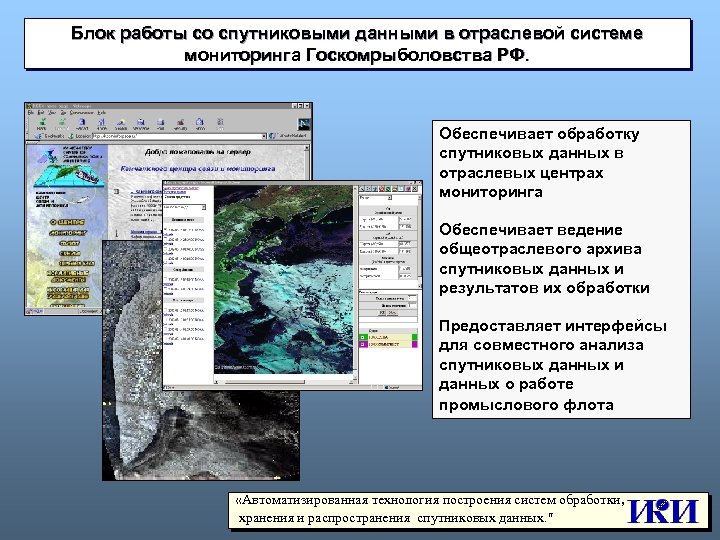This screenshot has width=720, height=540.
Task: Click the Search icon in Netscape toolbar
Action: [x=121, y=122]
